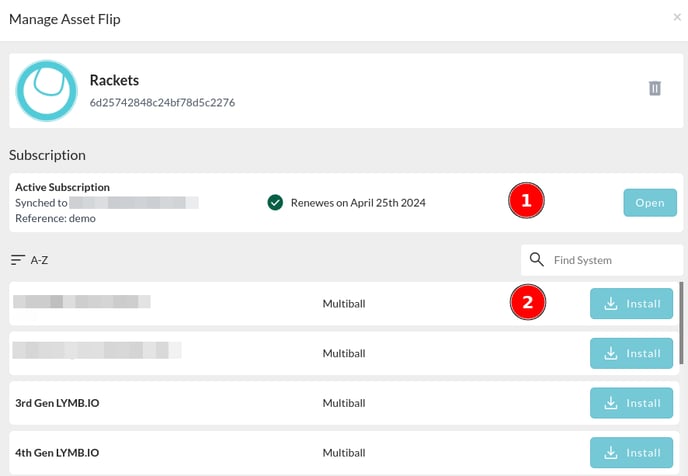Click the Active Subscription heading
The width and height of the screenshot is (688, 476).
pyautogui.click(x=63, y=187)
